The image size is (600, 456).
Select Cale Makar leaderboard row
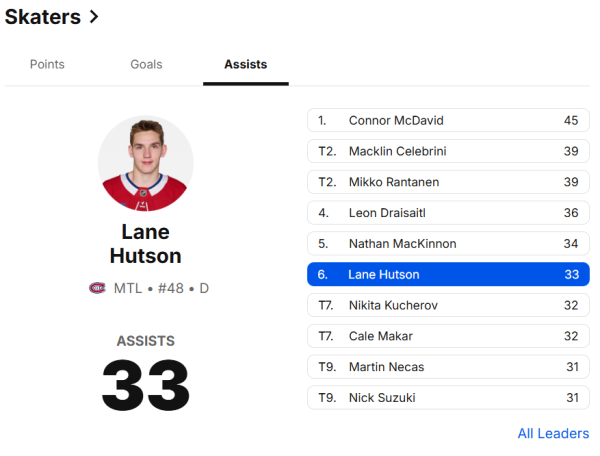448,336
